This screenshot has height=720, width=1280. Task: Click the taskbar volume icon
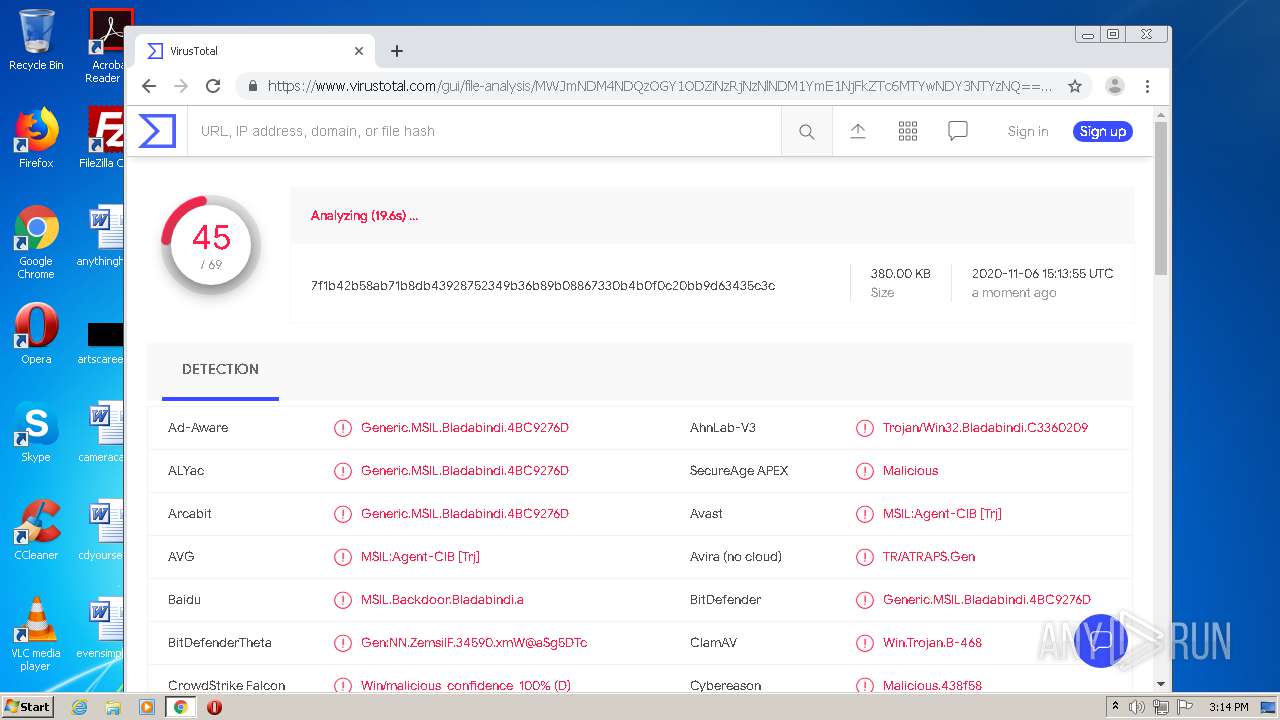click(x=1137, y=707)
